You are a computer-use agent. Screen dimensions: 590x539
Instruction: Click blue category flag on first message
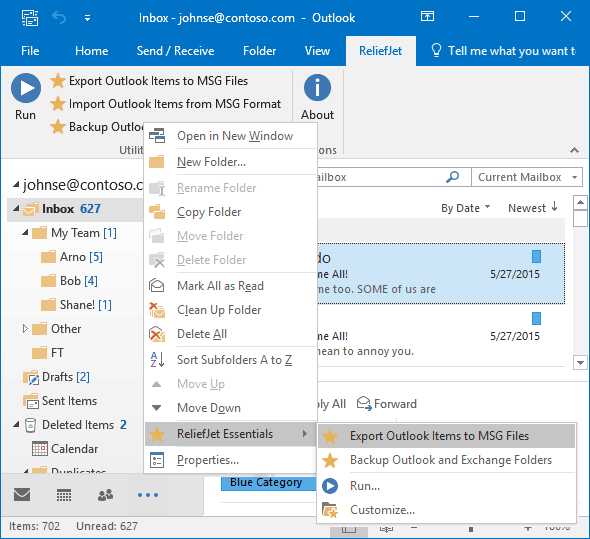[x=537, y=257]
